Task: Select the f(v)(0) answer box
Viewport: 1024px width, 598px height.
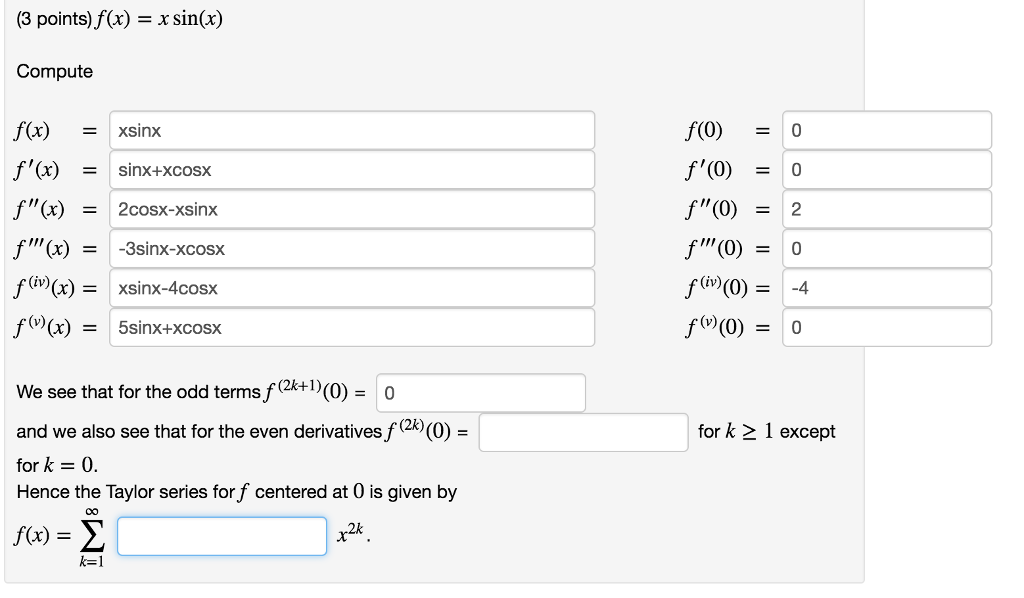Action: [885, 327]
